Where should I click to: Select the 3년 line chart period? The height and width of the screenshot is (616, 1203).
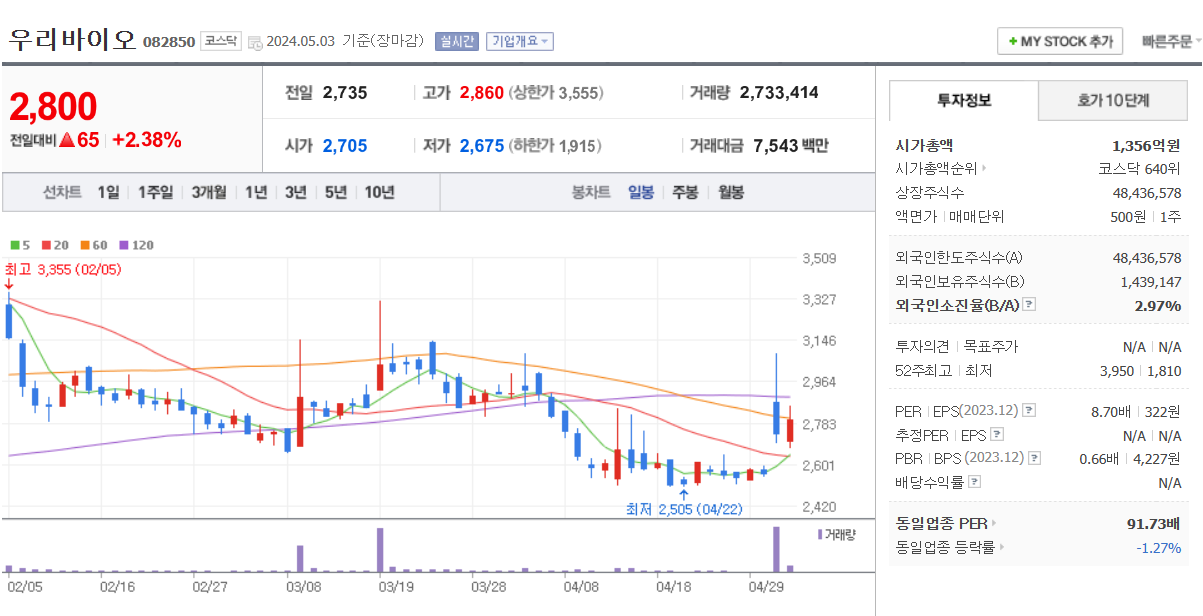click(295, 193)
